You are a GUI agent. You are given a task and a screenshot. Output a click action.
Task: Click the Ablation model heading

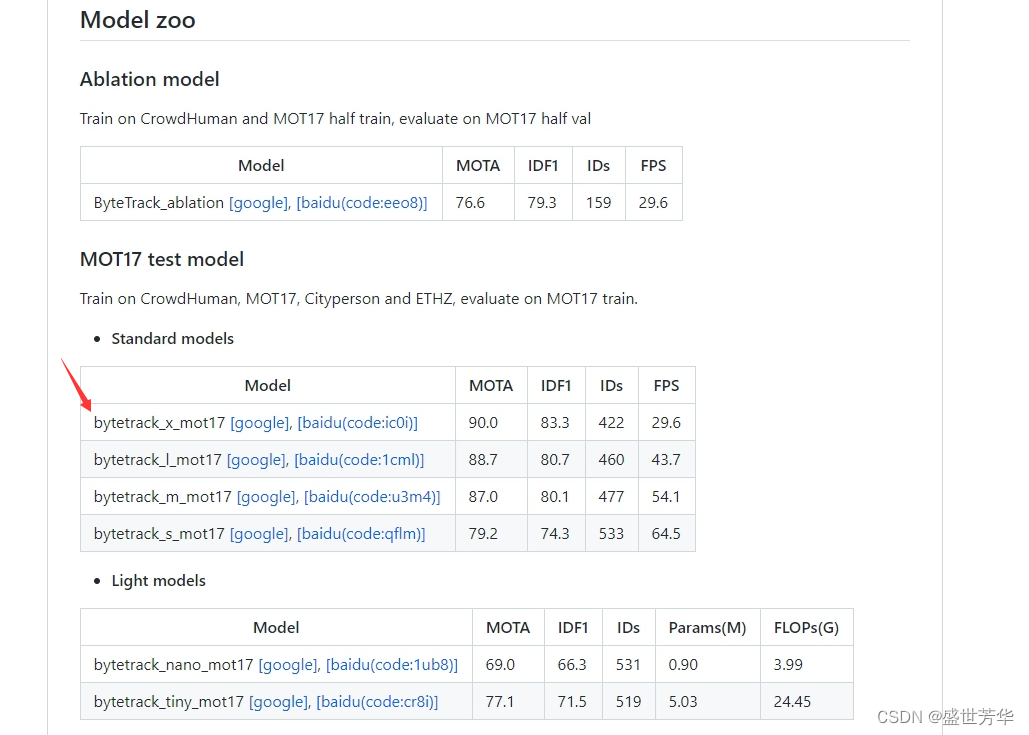150,80
